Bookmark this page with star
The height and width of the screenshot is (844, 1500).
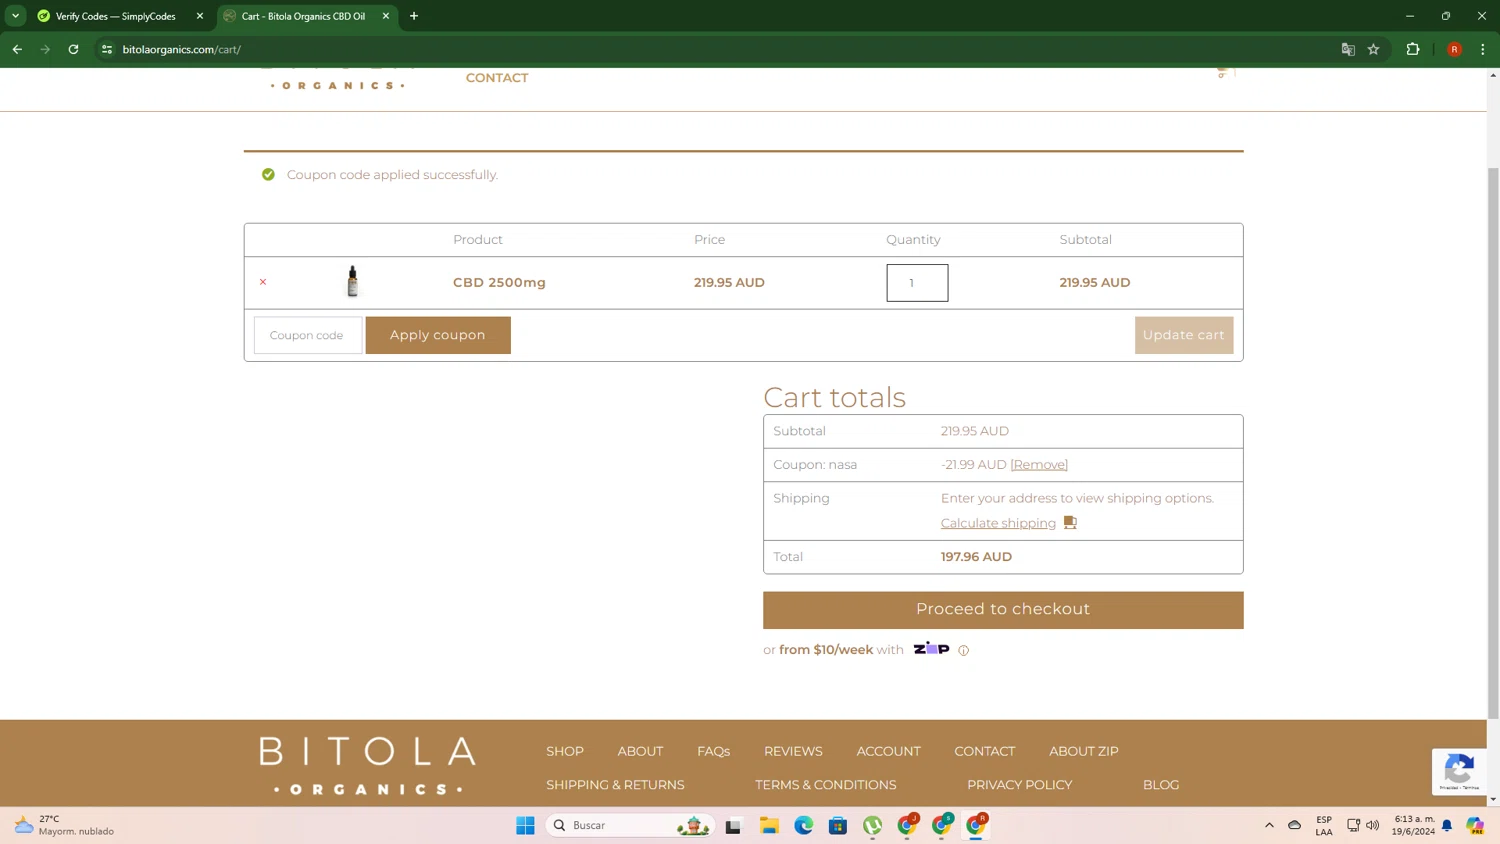[1374, 49]
